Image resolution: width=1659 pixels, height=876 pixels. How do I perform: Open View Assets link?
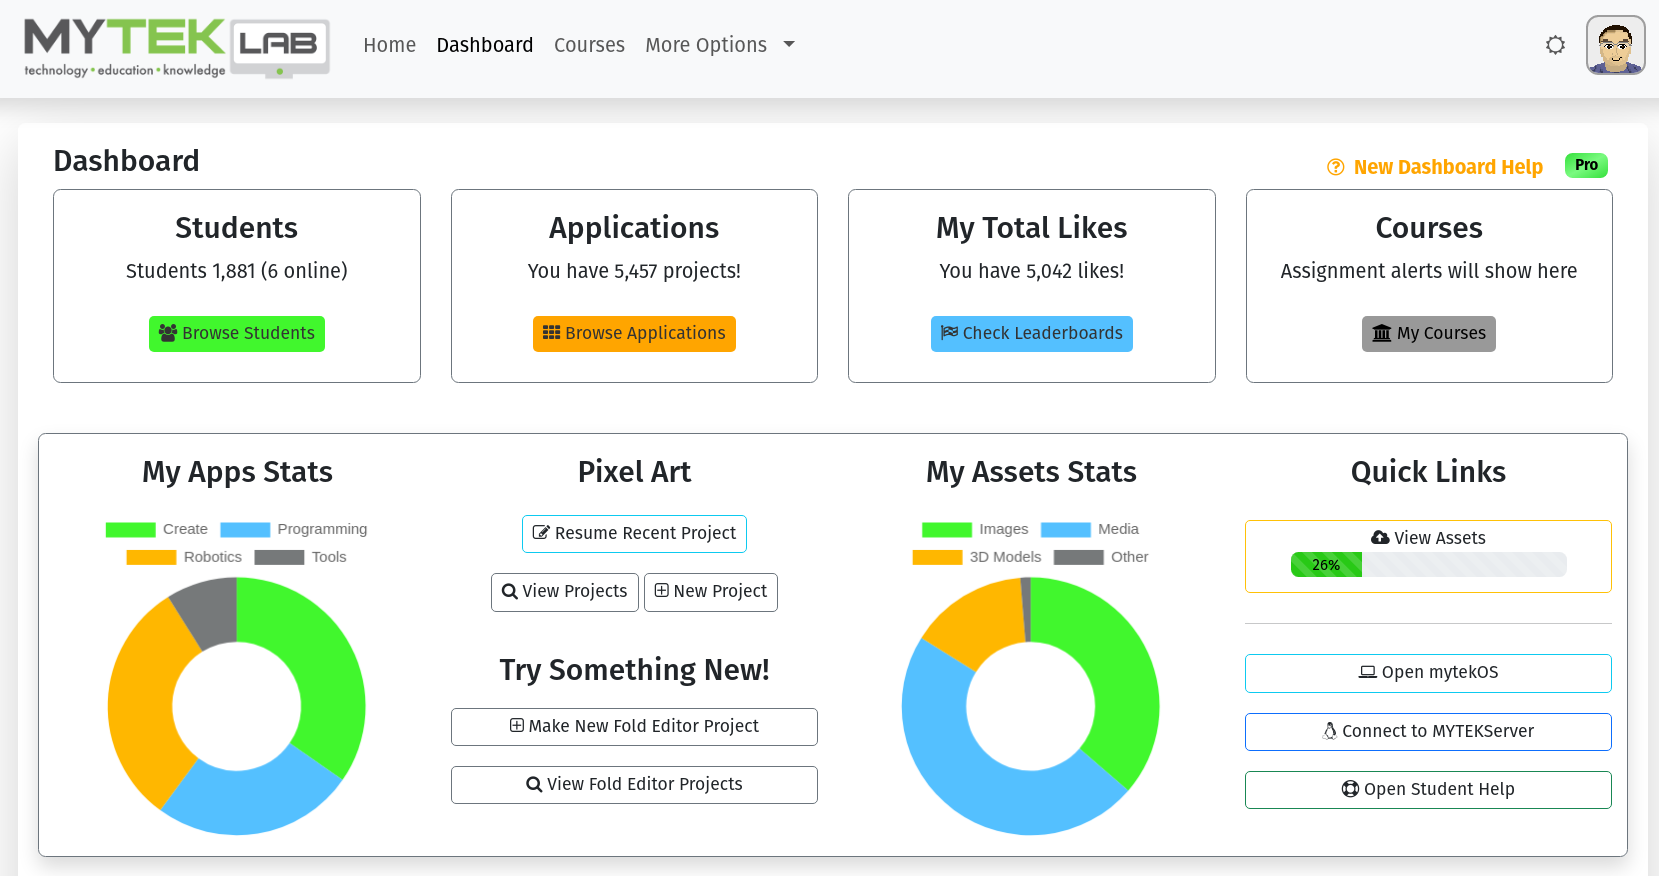(x=1428, y=538)
